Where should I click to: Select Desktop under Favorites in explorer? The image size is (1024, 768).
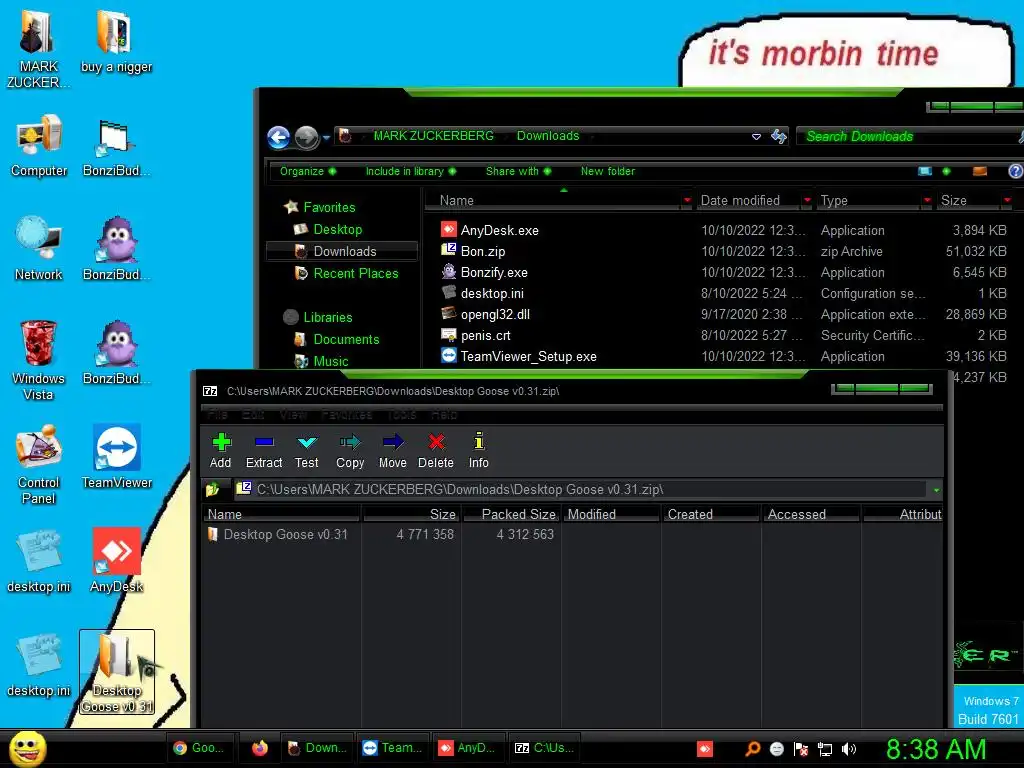pyautogui.click(x=338, y=229)
